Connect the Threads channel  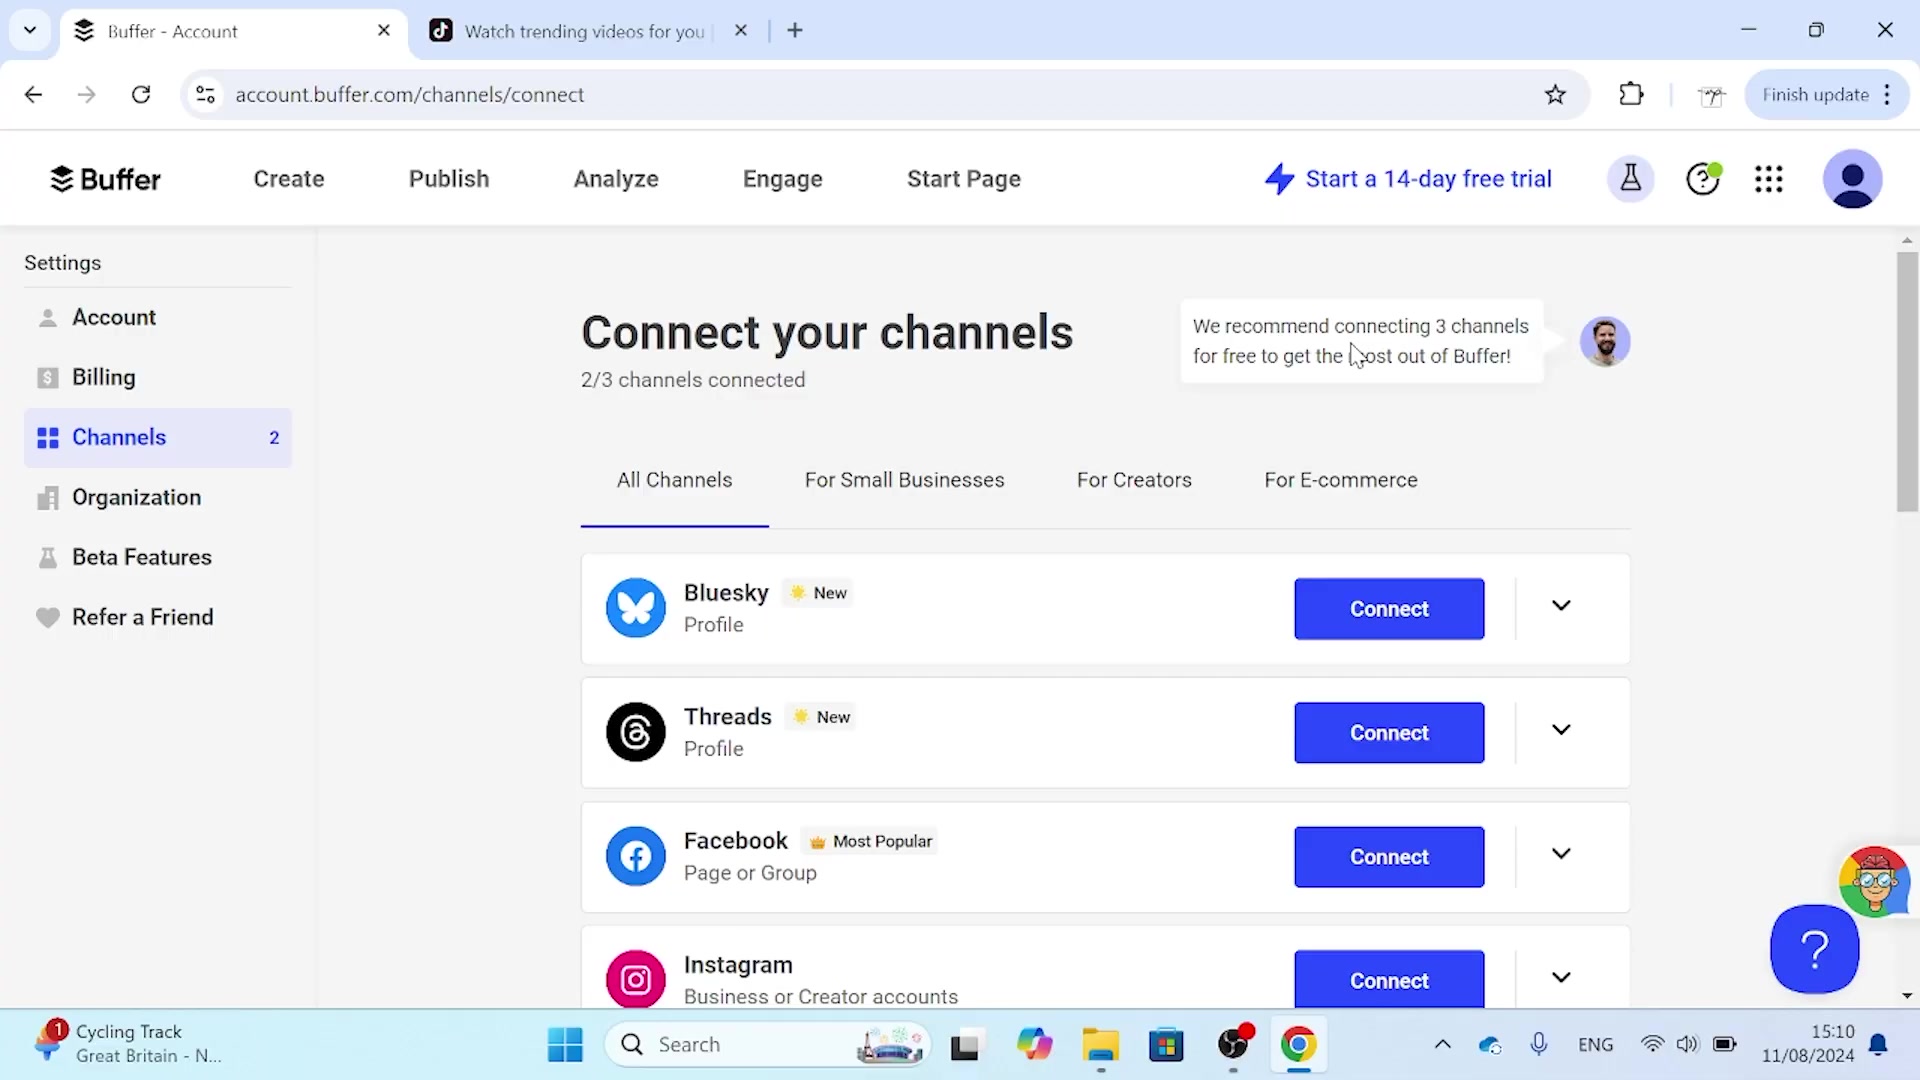[x=1389, y=733]
